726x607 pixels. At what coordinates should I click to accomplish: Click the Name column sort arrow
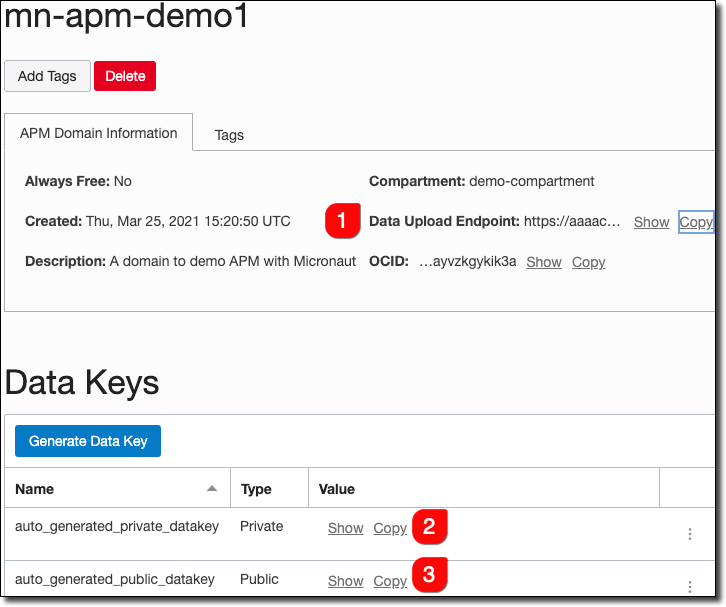tap(211, 489)
